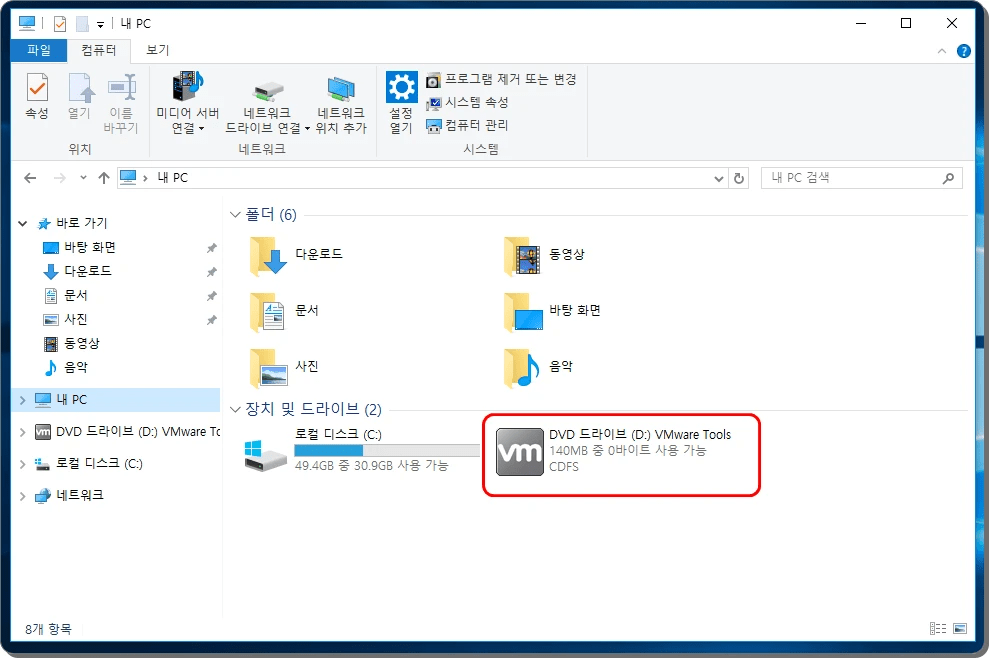
Task: Click the refresh icon in the address bar
Action: [739, 177]
